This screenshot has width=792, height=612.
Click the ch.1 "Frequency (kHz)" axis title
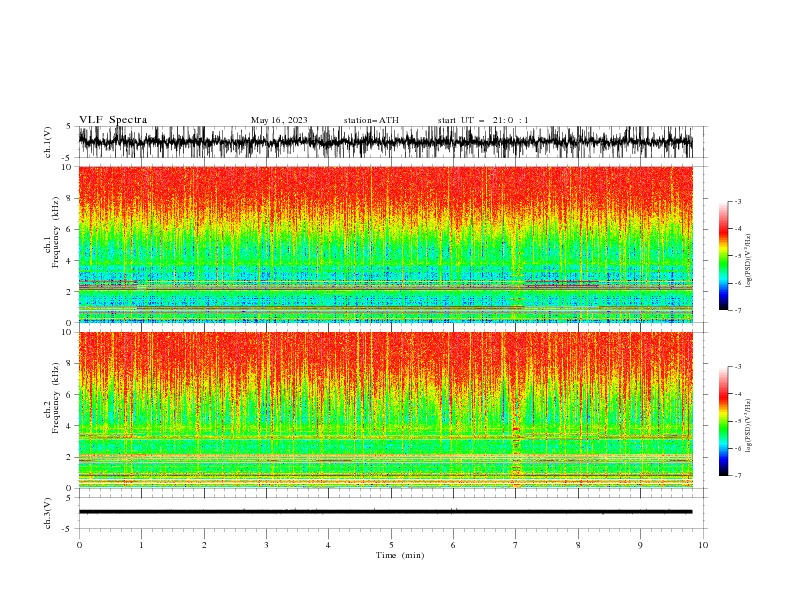click(56, 232)
